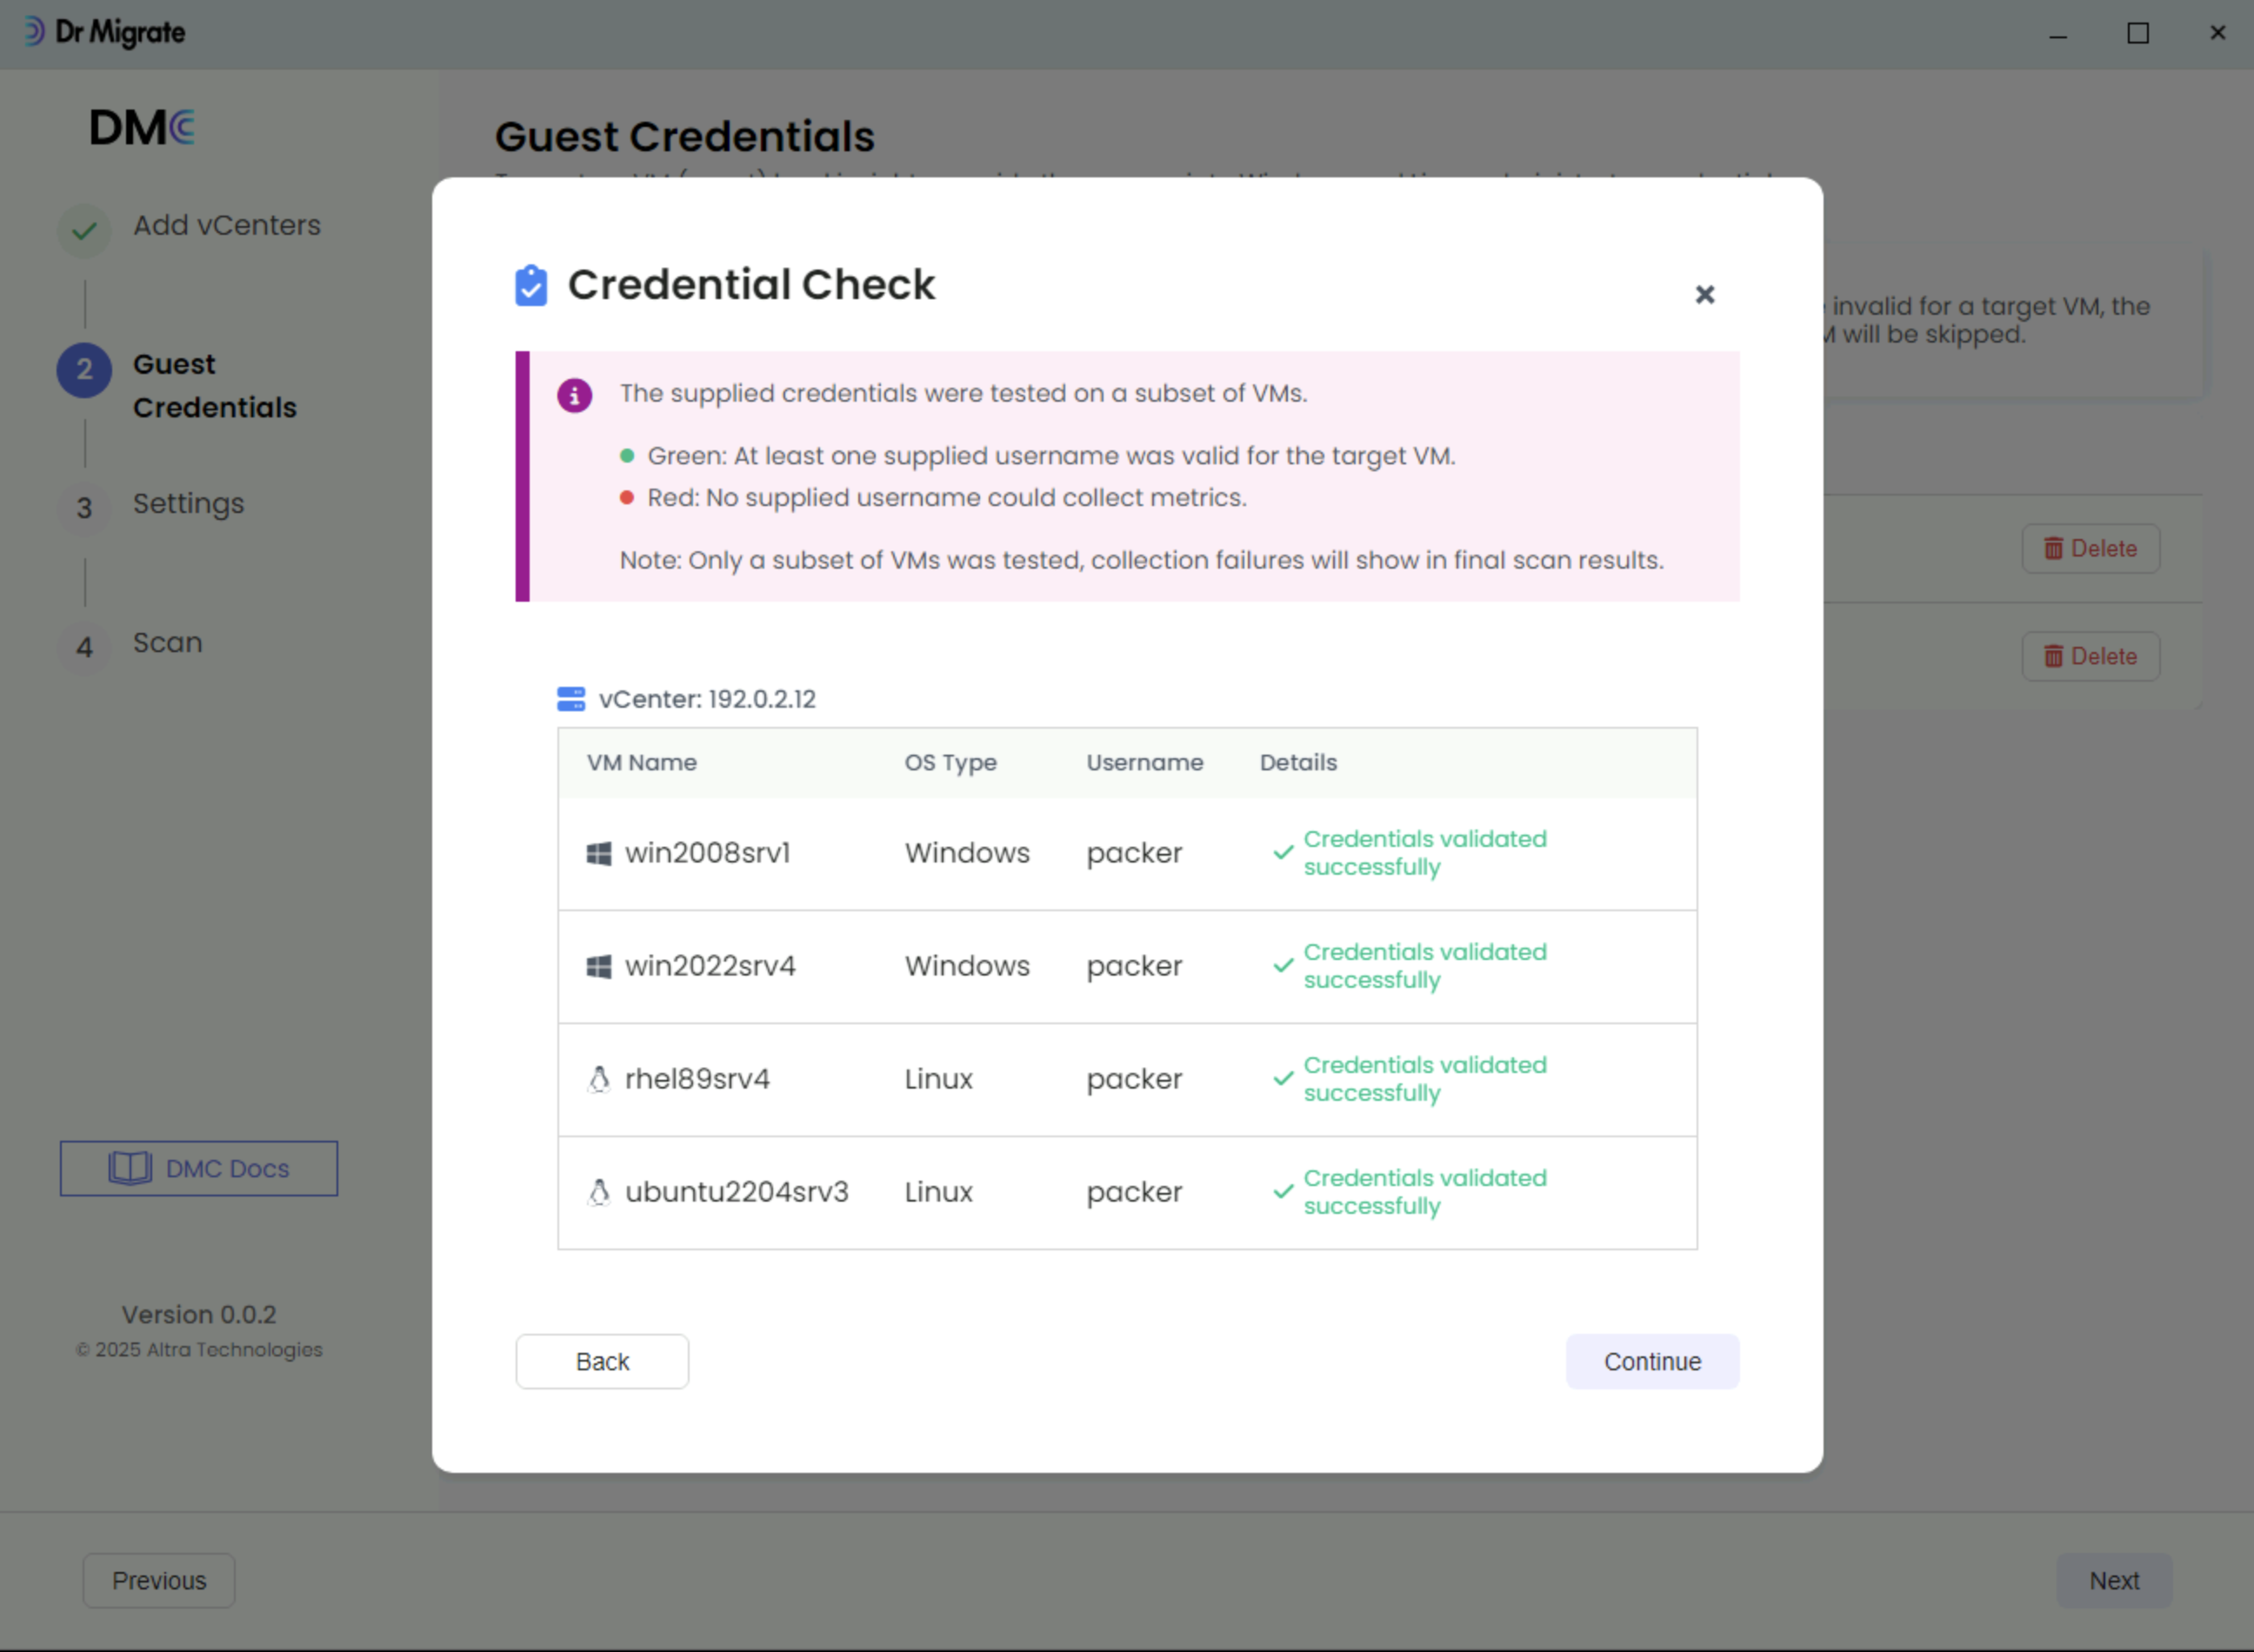Click Linux OS type for rhel89srv4
This screenshot has height=1652, width=2254.
point(938,1079)
